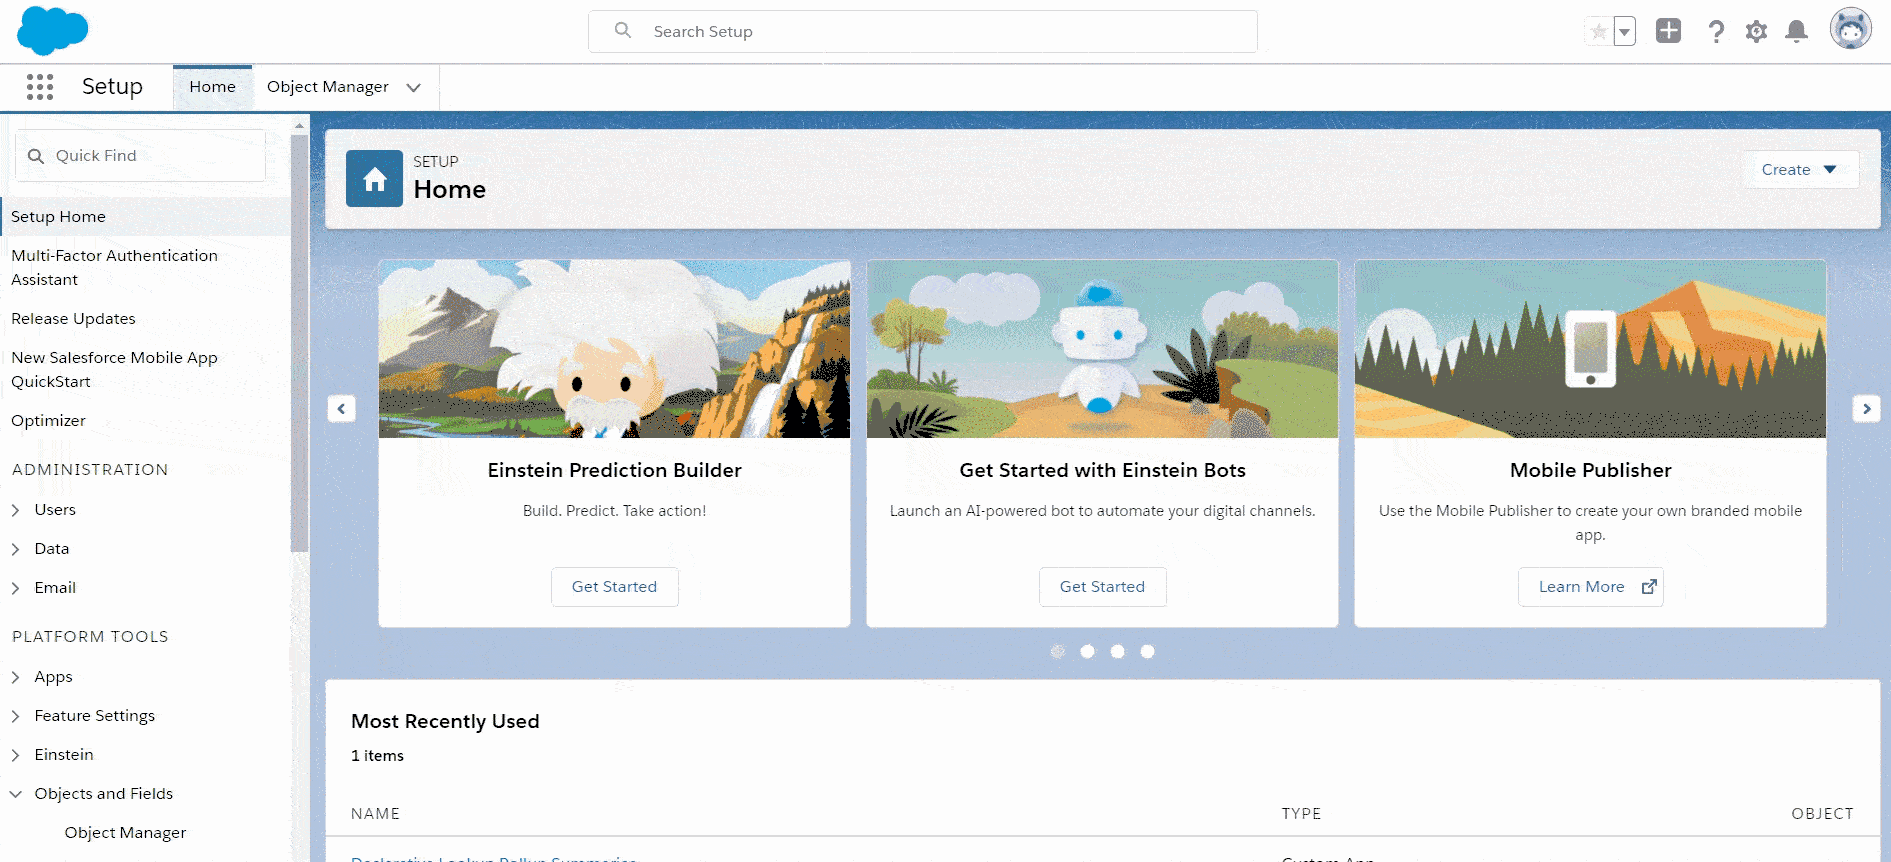Image resolution: width=1891 pixels, height=862 pixels.
Task: Click Learn More for Mobile Publisher
Action: tap(1591, 587)
